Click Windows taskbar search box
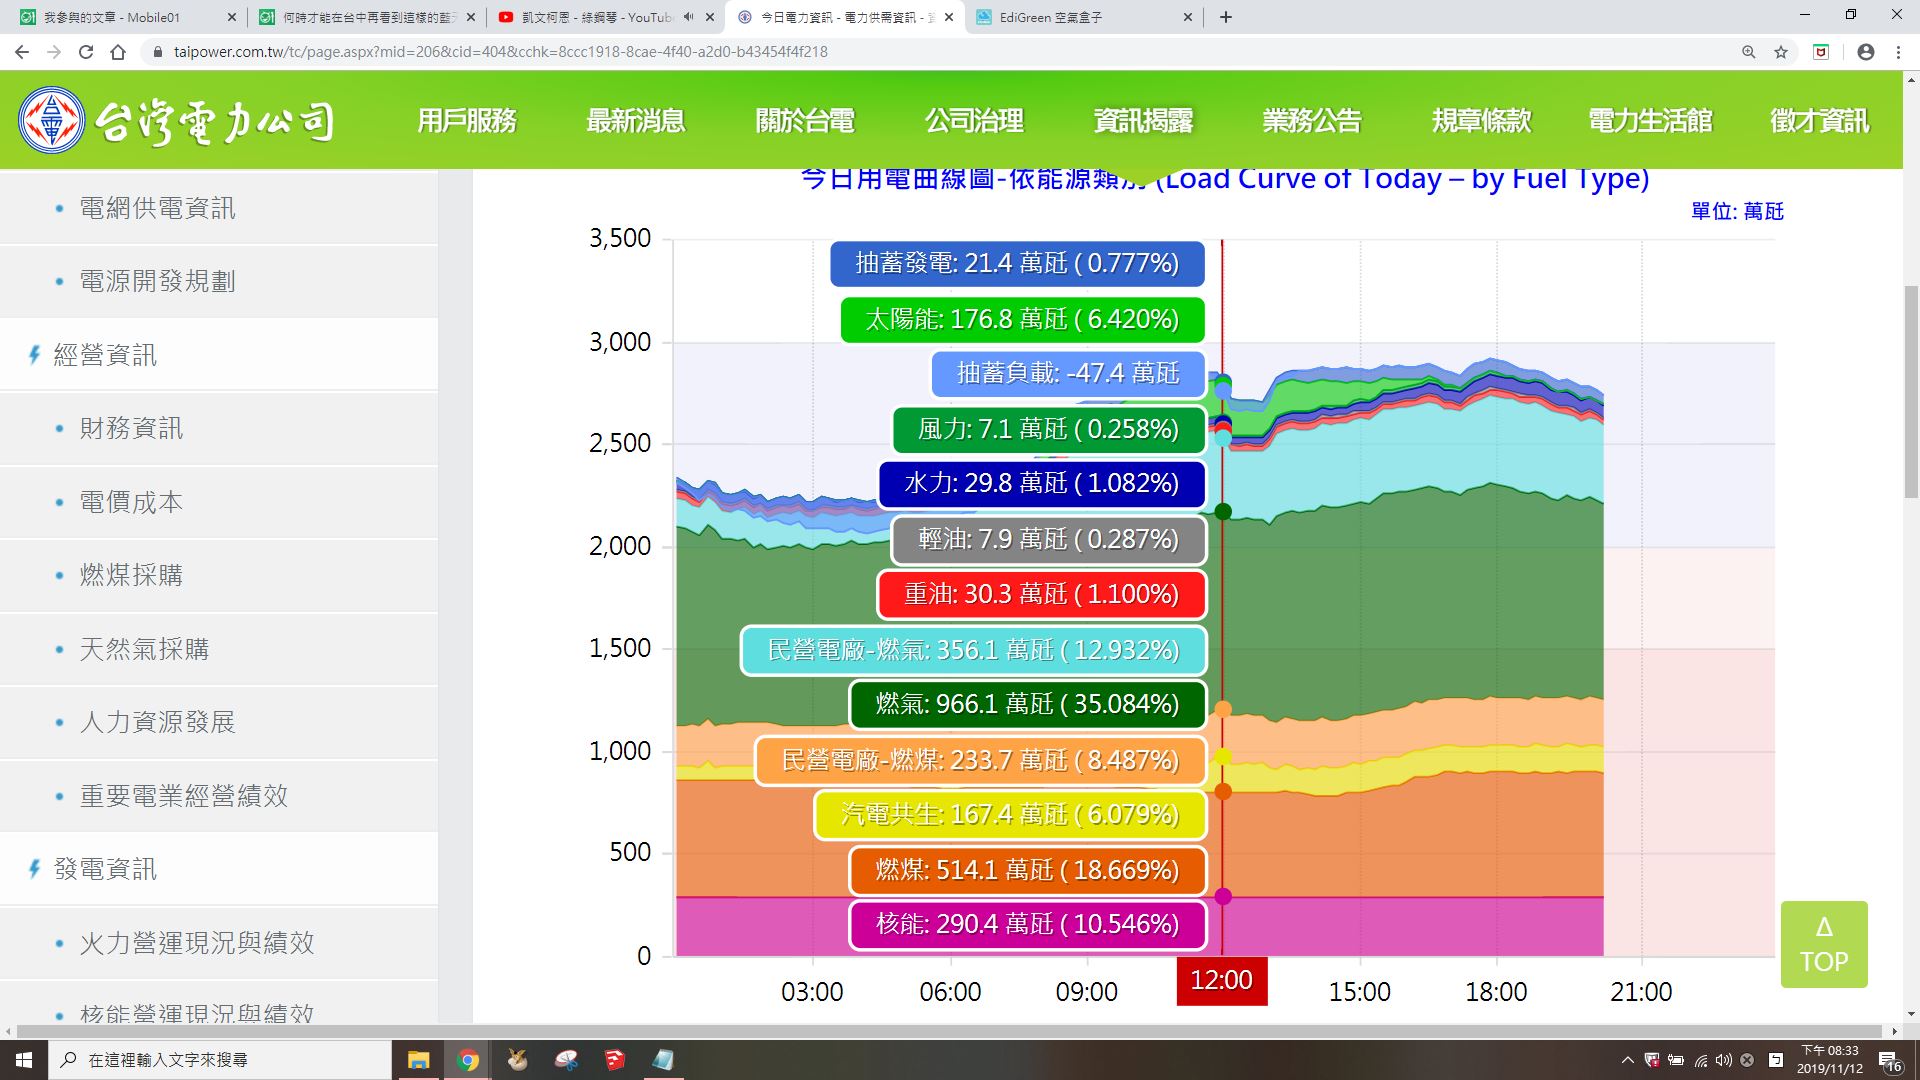Viewport: 1920px width, 1080px height. click(220, 1060)
